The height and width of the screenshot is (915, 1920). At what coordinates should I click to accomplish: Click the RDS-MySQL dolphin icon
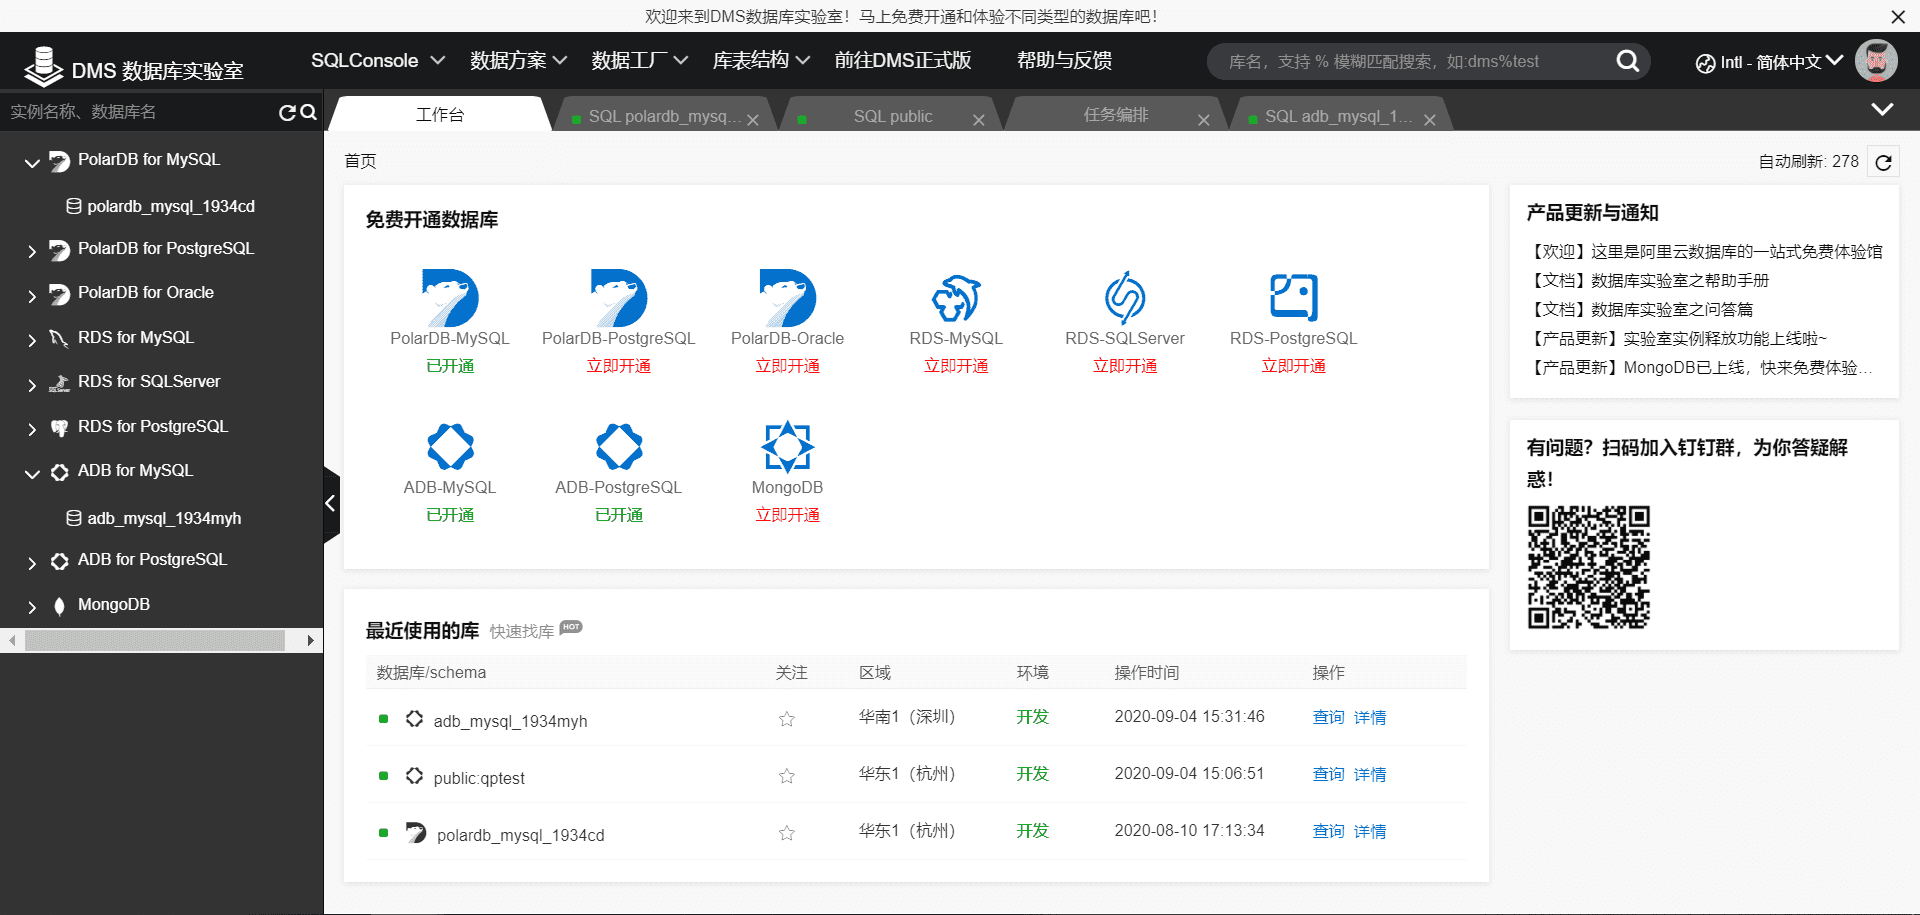[956, 298]
